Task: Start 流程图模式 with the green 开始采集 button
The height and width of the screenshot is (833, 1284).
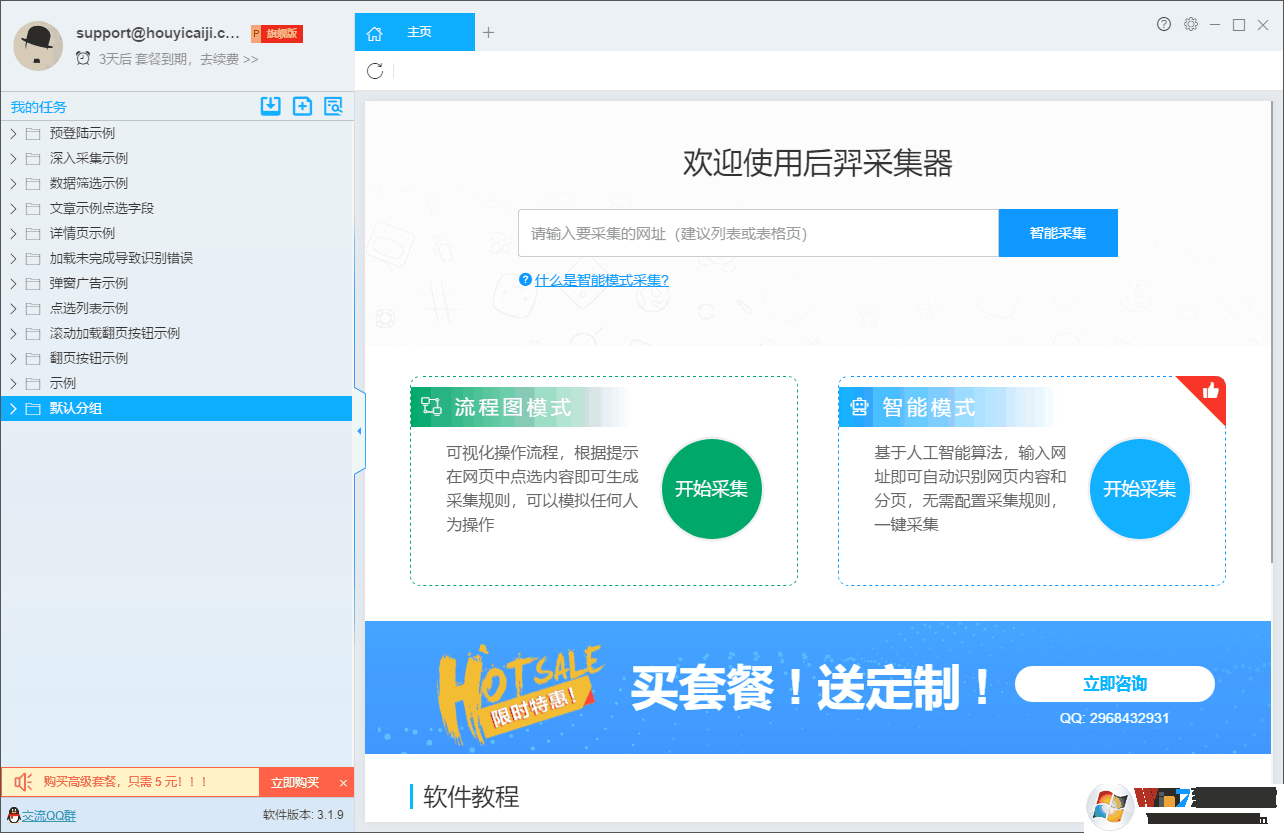Action: [712, 489]
